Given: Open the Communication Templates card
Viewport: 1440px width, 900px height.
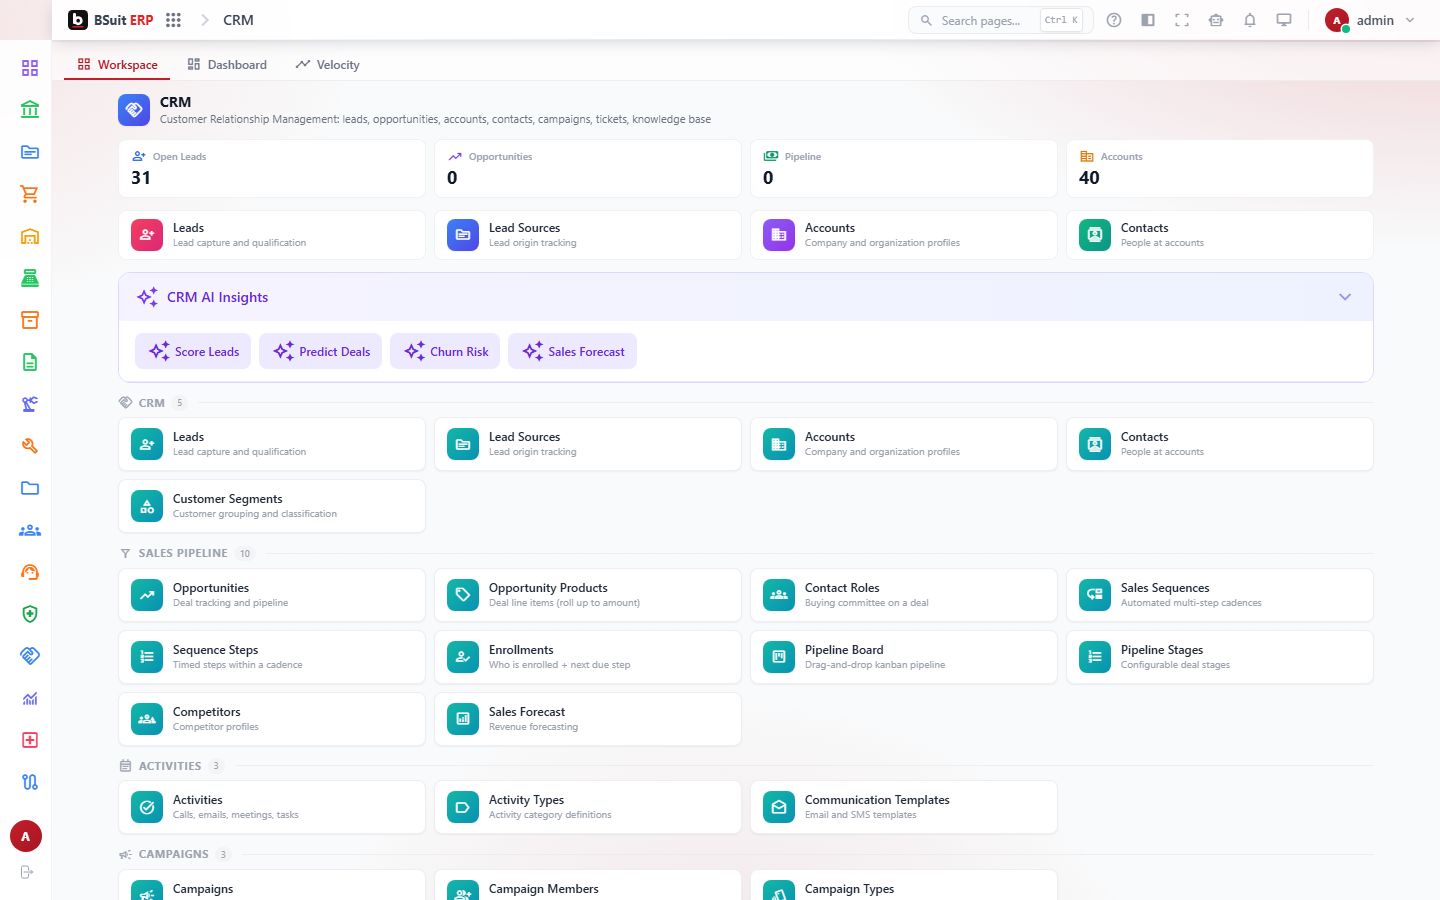Looking at the screenshot, I should [904, 807].
